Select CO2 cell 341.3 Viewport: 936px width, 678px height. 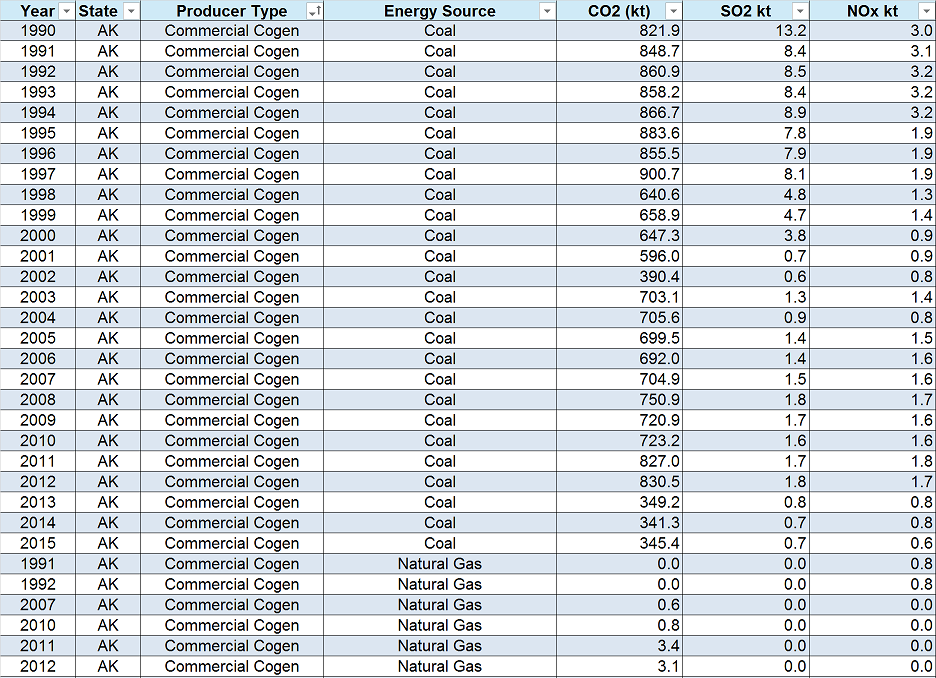[x=620, y=523]
